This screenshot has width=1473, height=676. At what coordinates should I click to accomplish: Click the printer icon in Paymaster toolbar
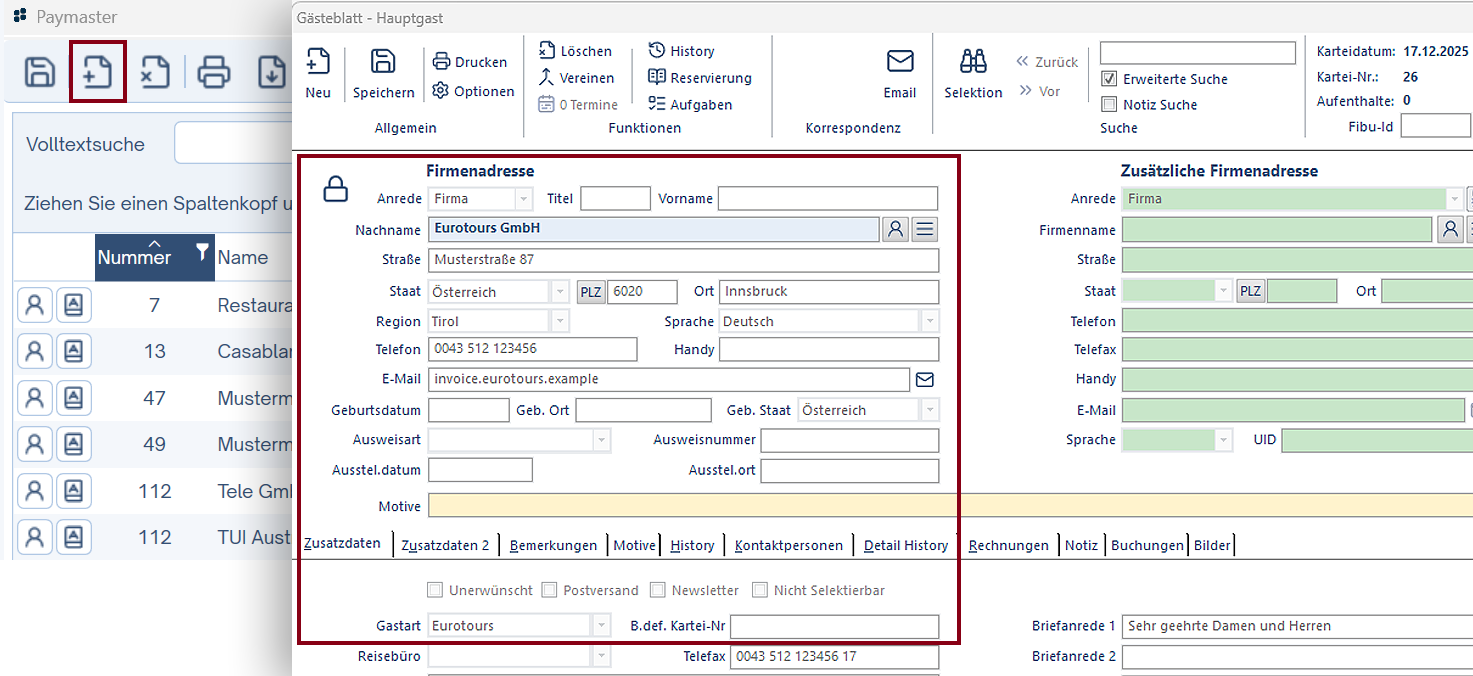point(214,72)
